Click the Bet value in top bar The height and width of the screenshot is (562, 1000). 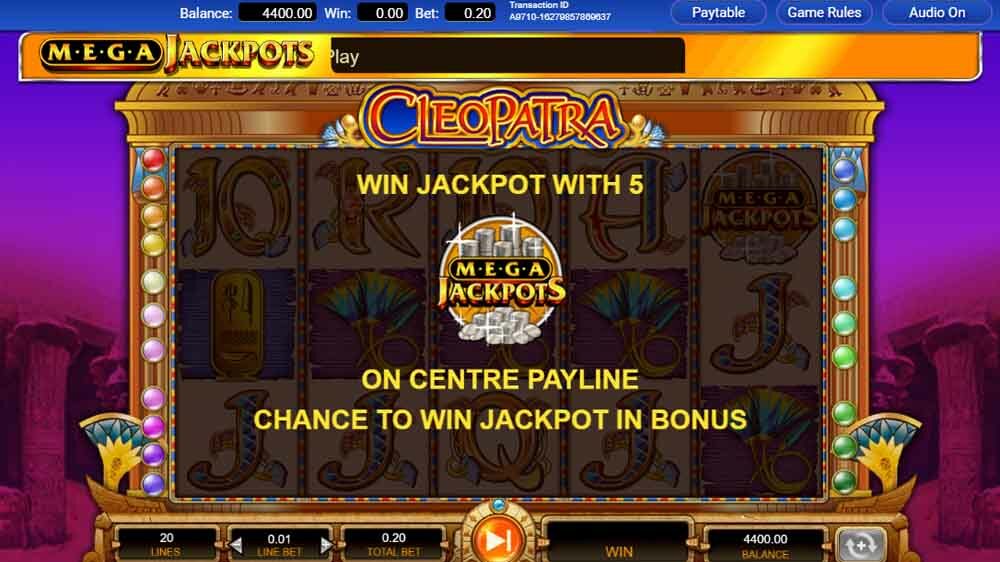469,13
